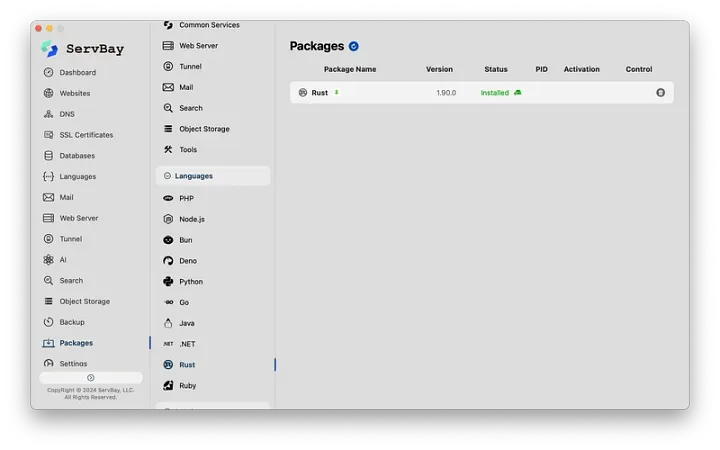Click the Rust package control button

click(x=660, y=93)
